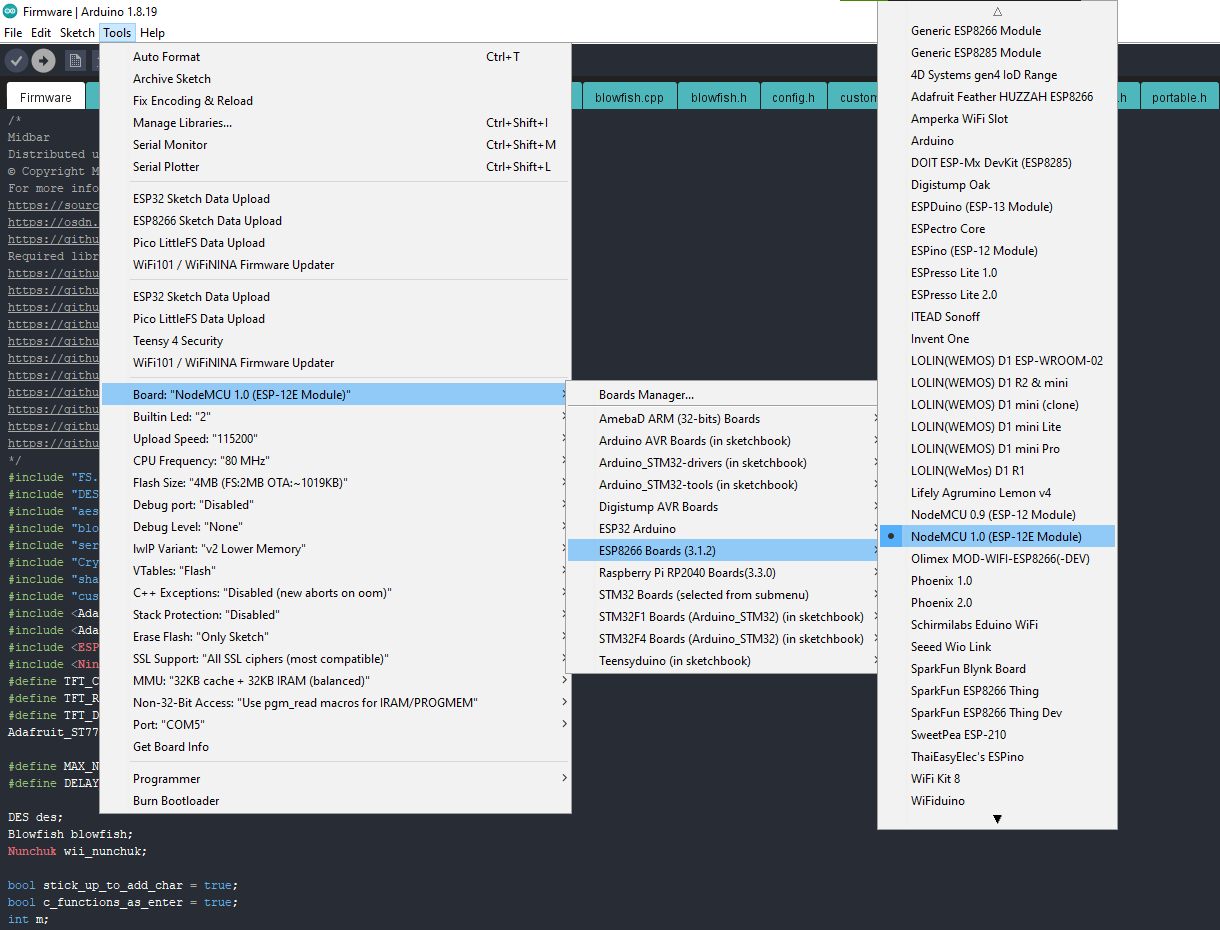Expand the Board NodeMCU 1.0 submenu

tap(336, 395)
